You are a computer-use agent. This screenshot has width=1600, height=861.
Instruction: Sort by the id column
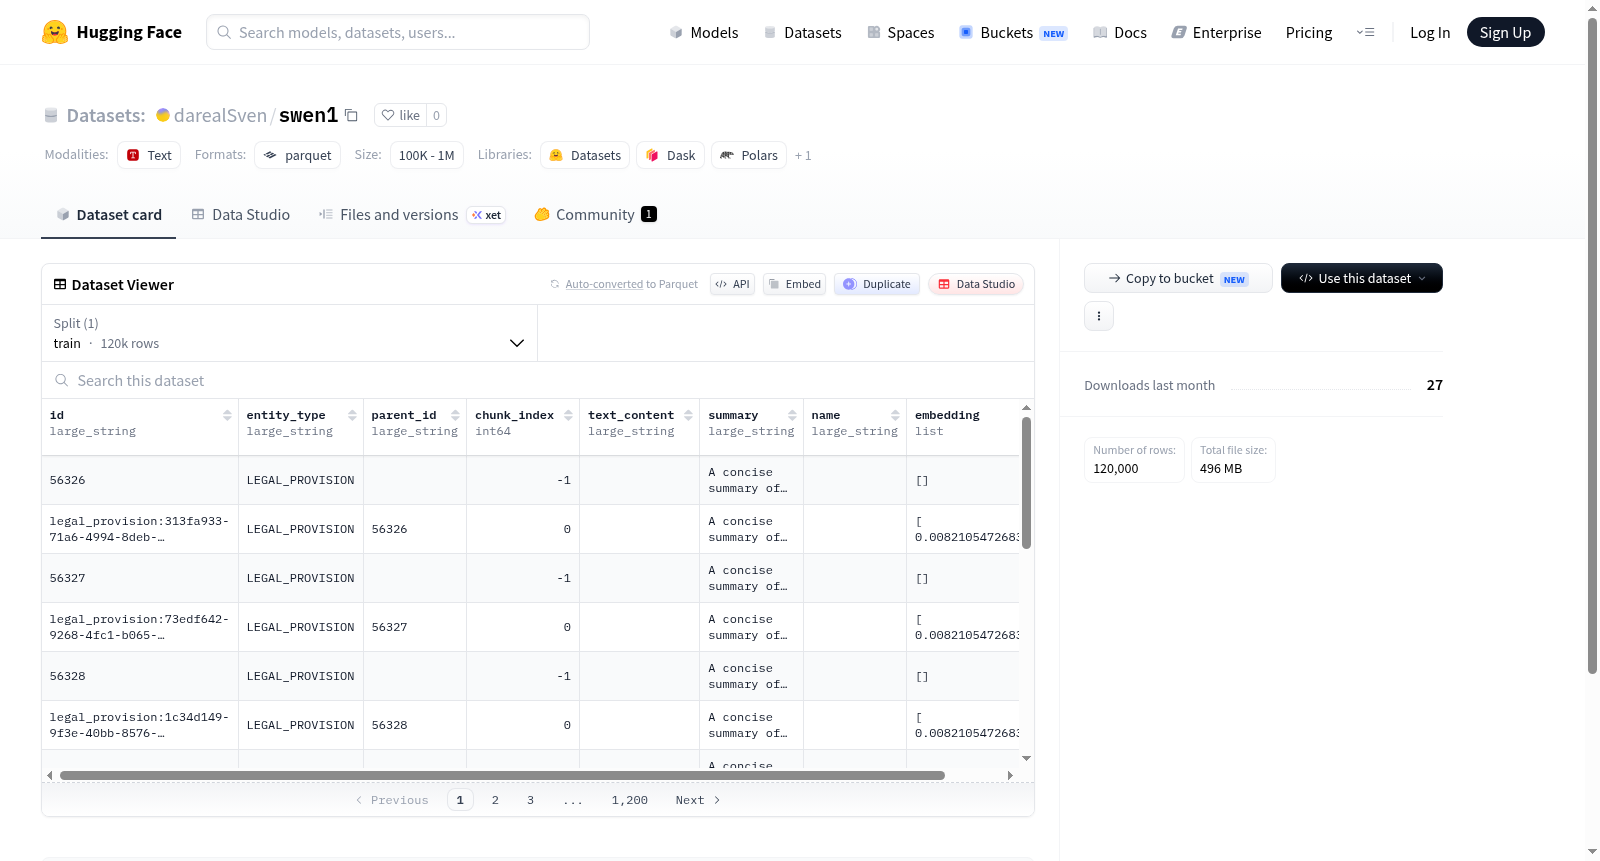coord(227,415)
